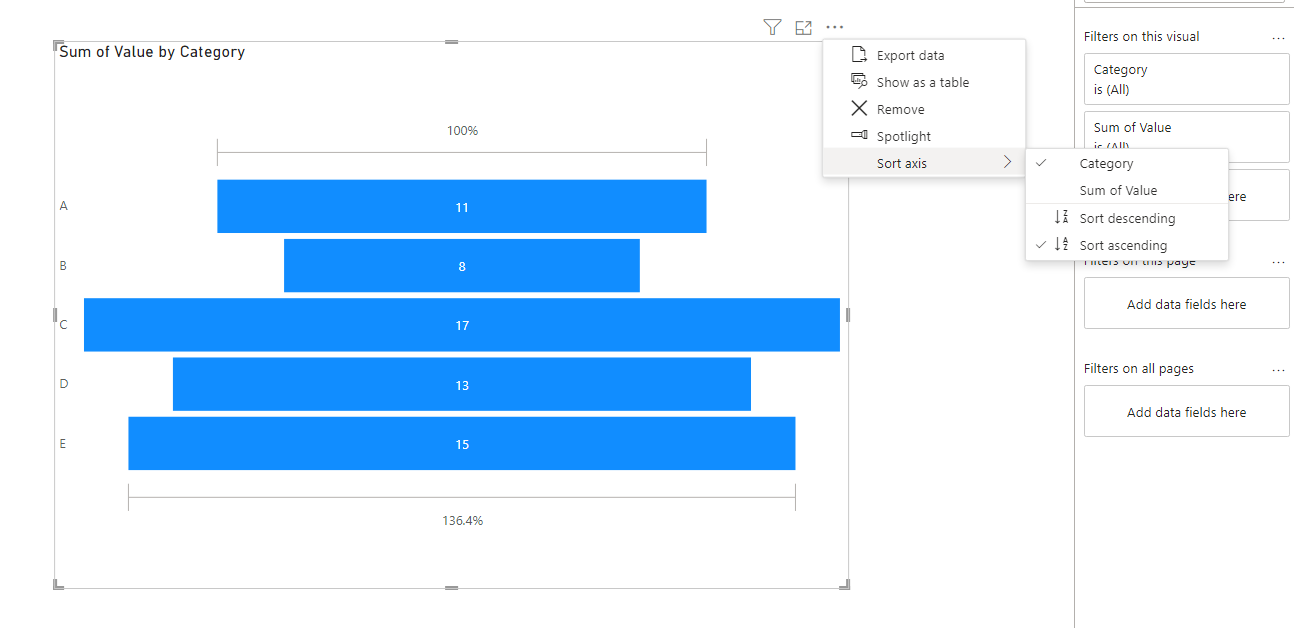
Task: Expand the Sort axis submenu
Action: pos(924,163)
